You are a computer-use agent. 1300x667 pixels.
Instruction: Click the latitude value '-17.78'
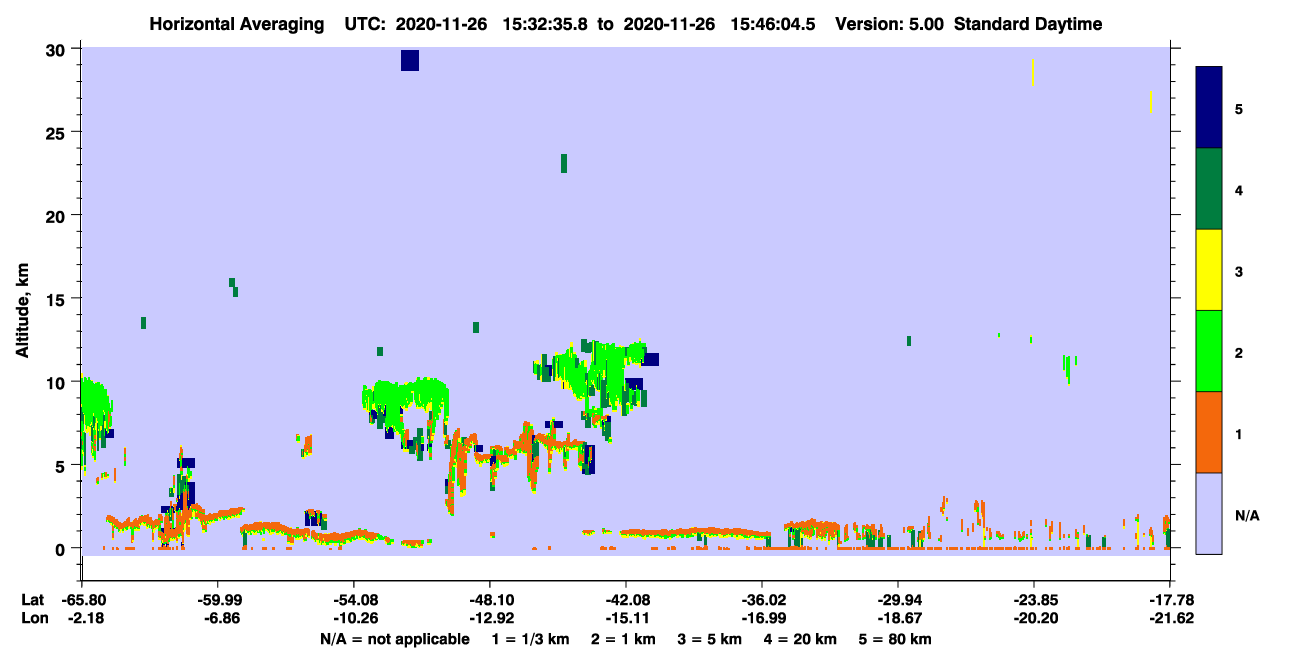1170,600
